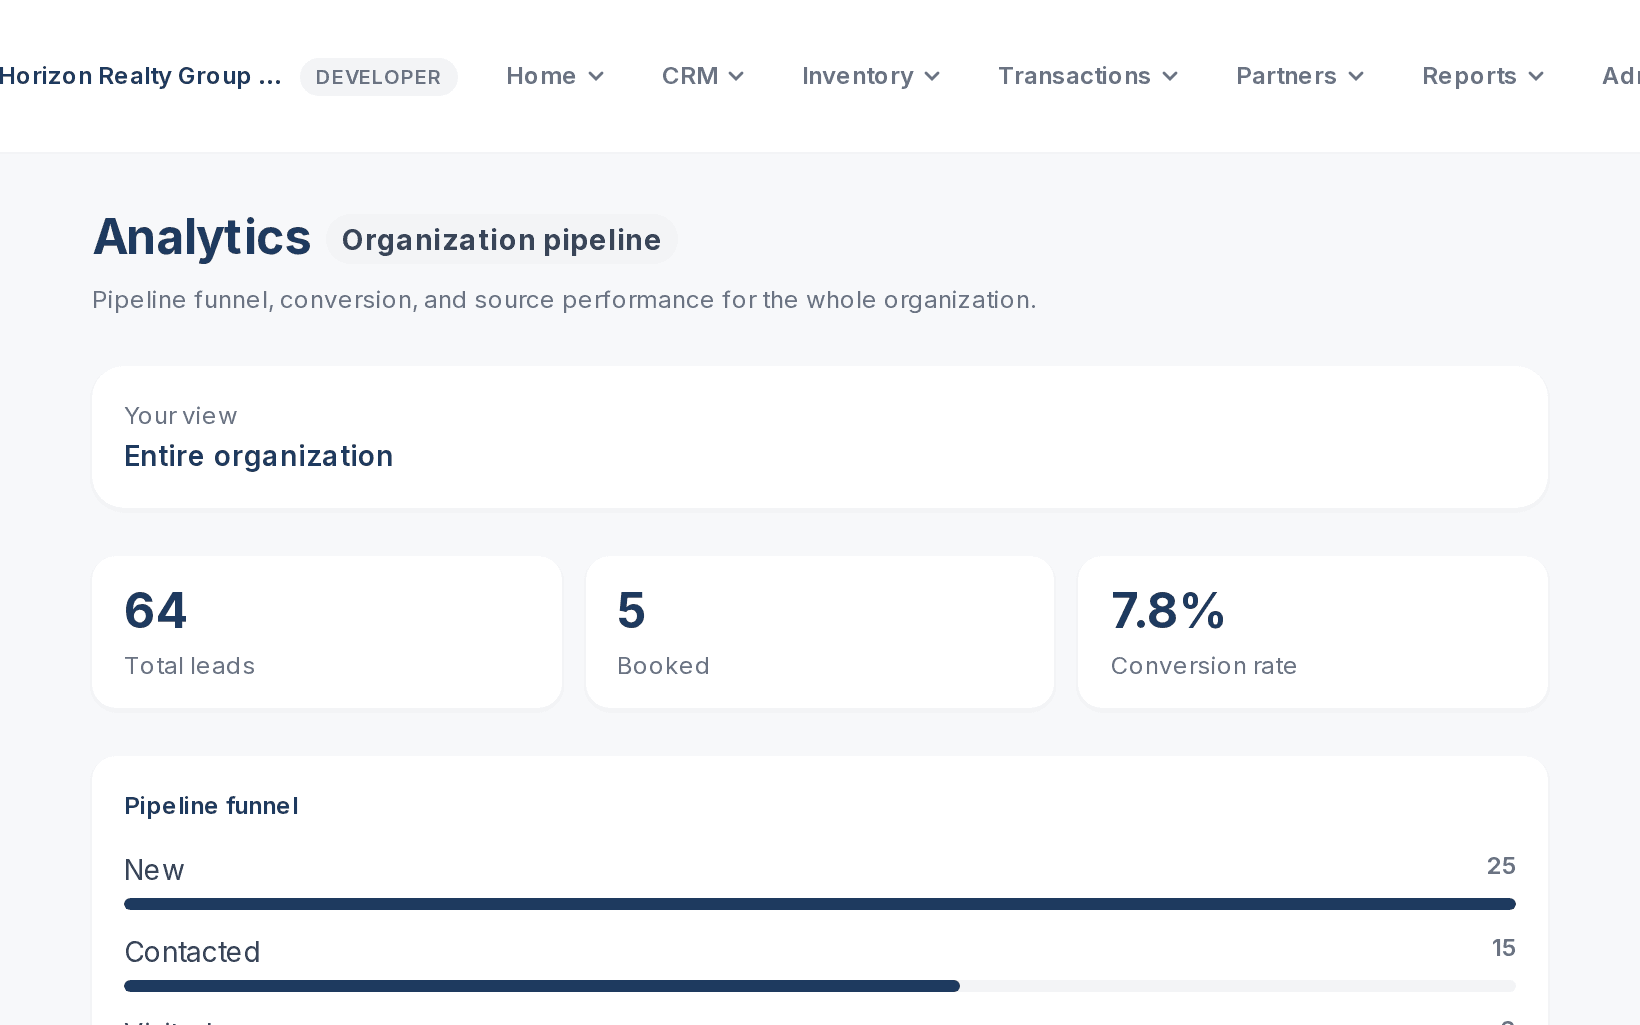Click the Contacted stage progress bar
Screen dimensions: 1640x1025
pos(820,986)
